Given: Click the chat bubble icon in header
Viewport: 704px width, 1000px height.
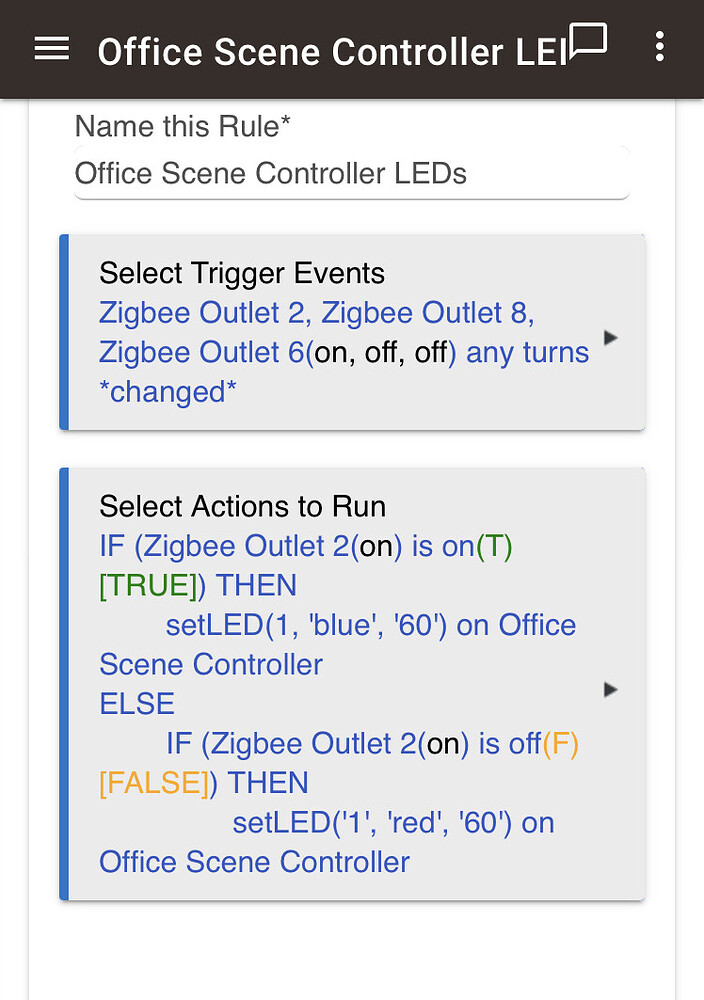Looking at the screenshot, I should tap(588, 42).
